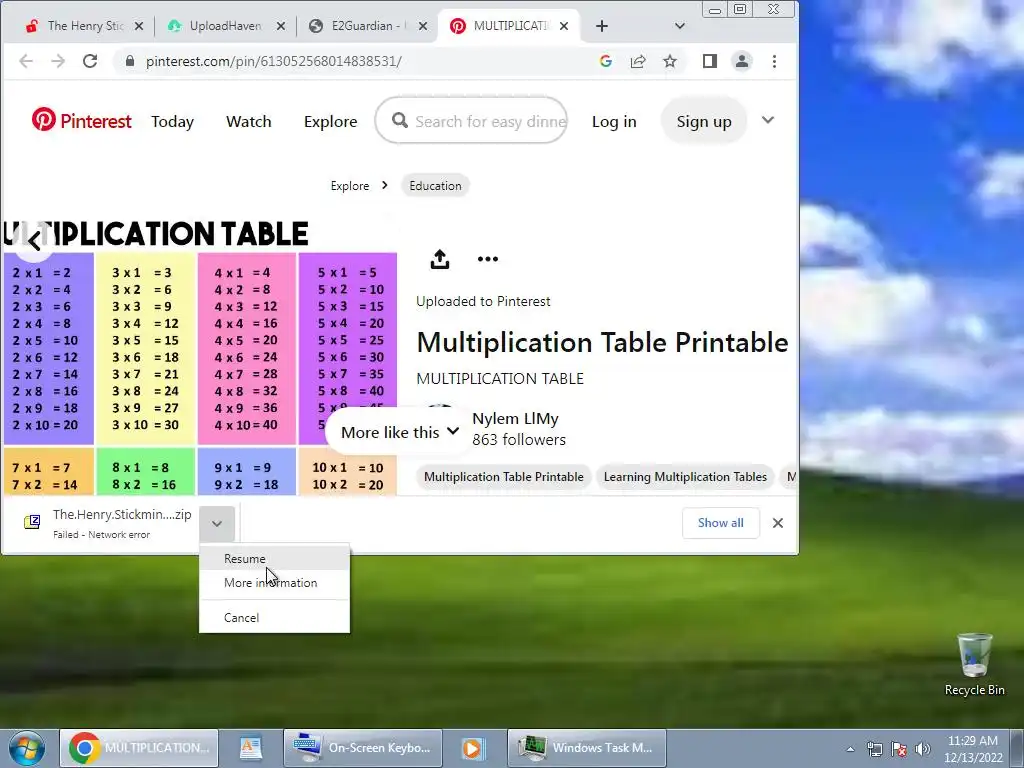Screen dimensions: 1024x768
Task: Choose Resume in download menu
Action: [x=274, y=559]
